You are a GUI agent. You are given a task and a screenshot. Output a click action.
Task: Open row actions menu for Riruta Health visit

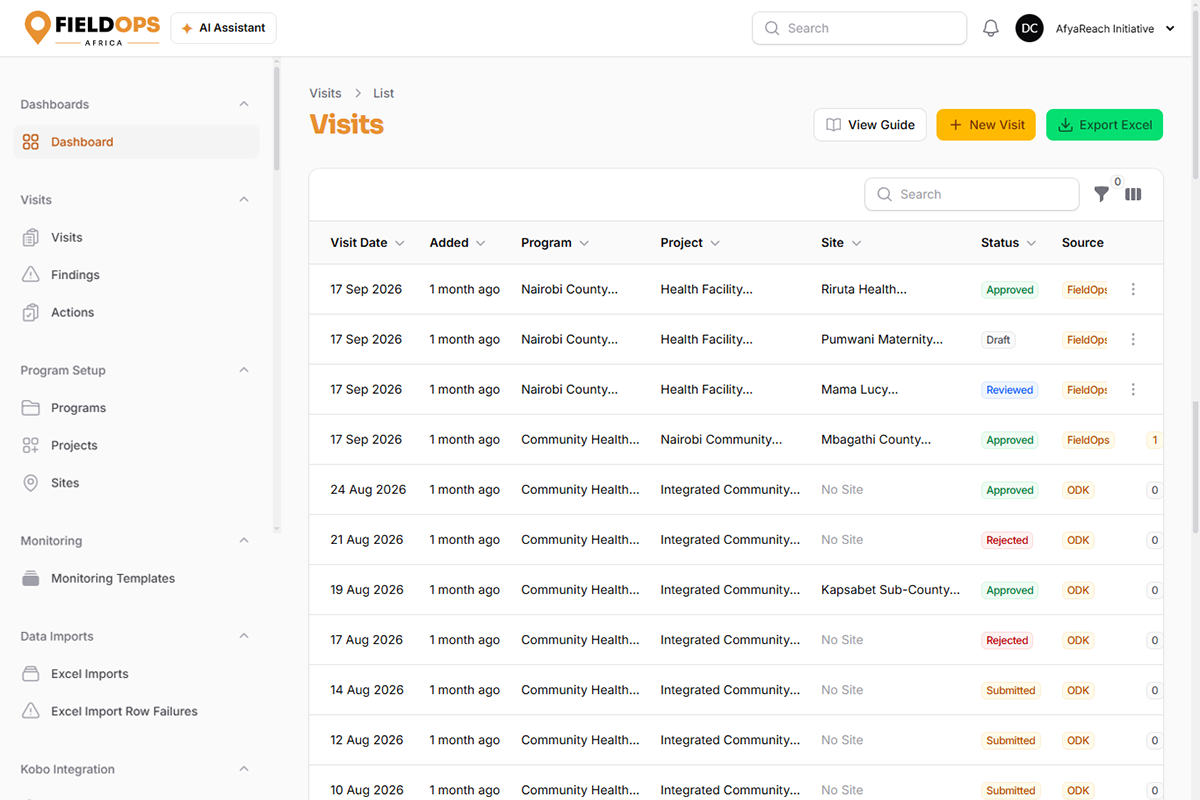[x=1133, y=290]
